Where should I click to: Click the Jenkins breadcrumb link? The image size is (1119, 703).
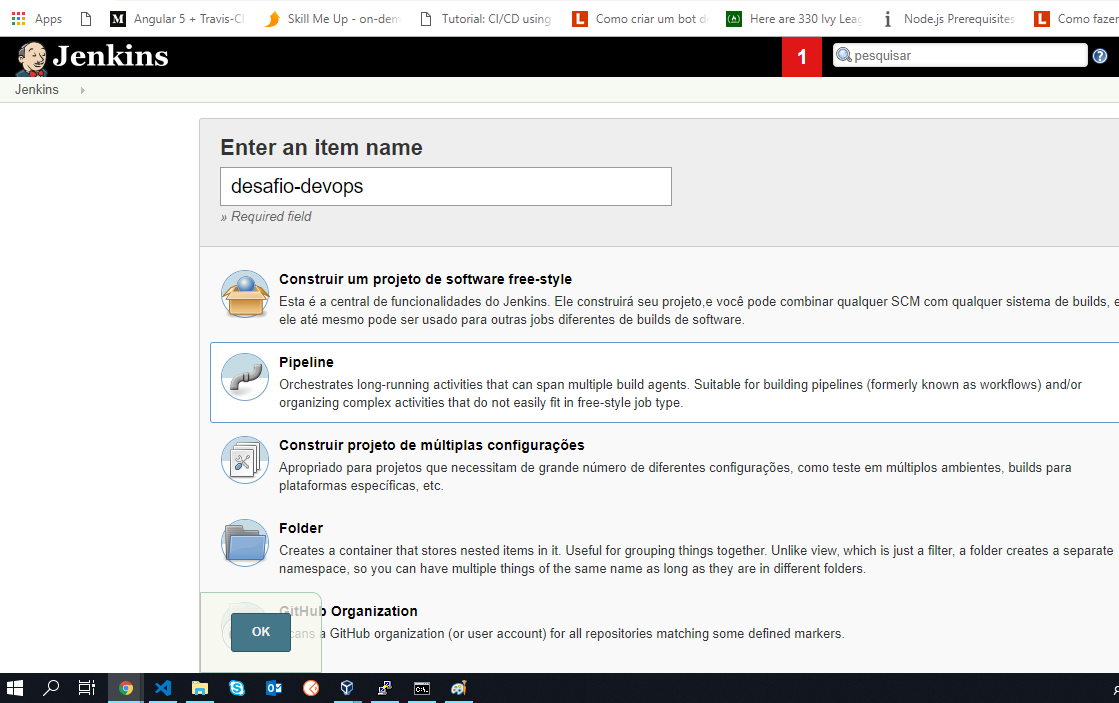37,89
